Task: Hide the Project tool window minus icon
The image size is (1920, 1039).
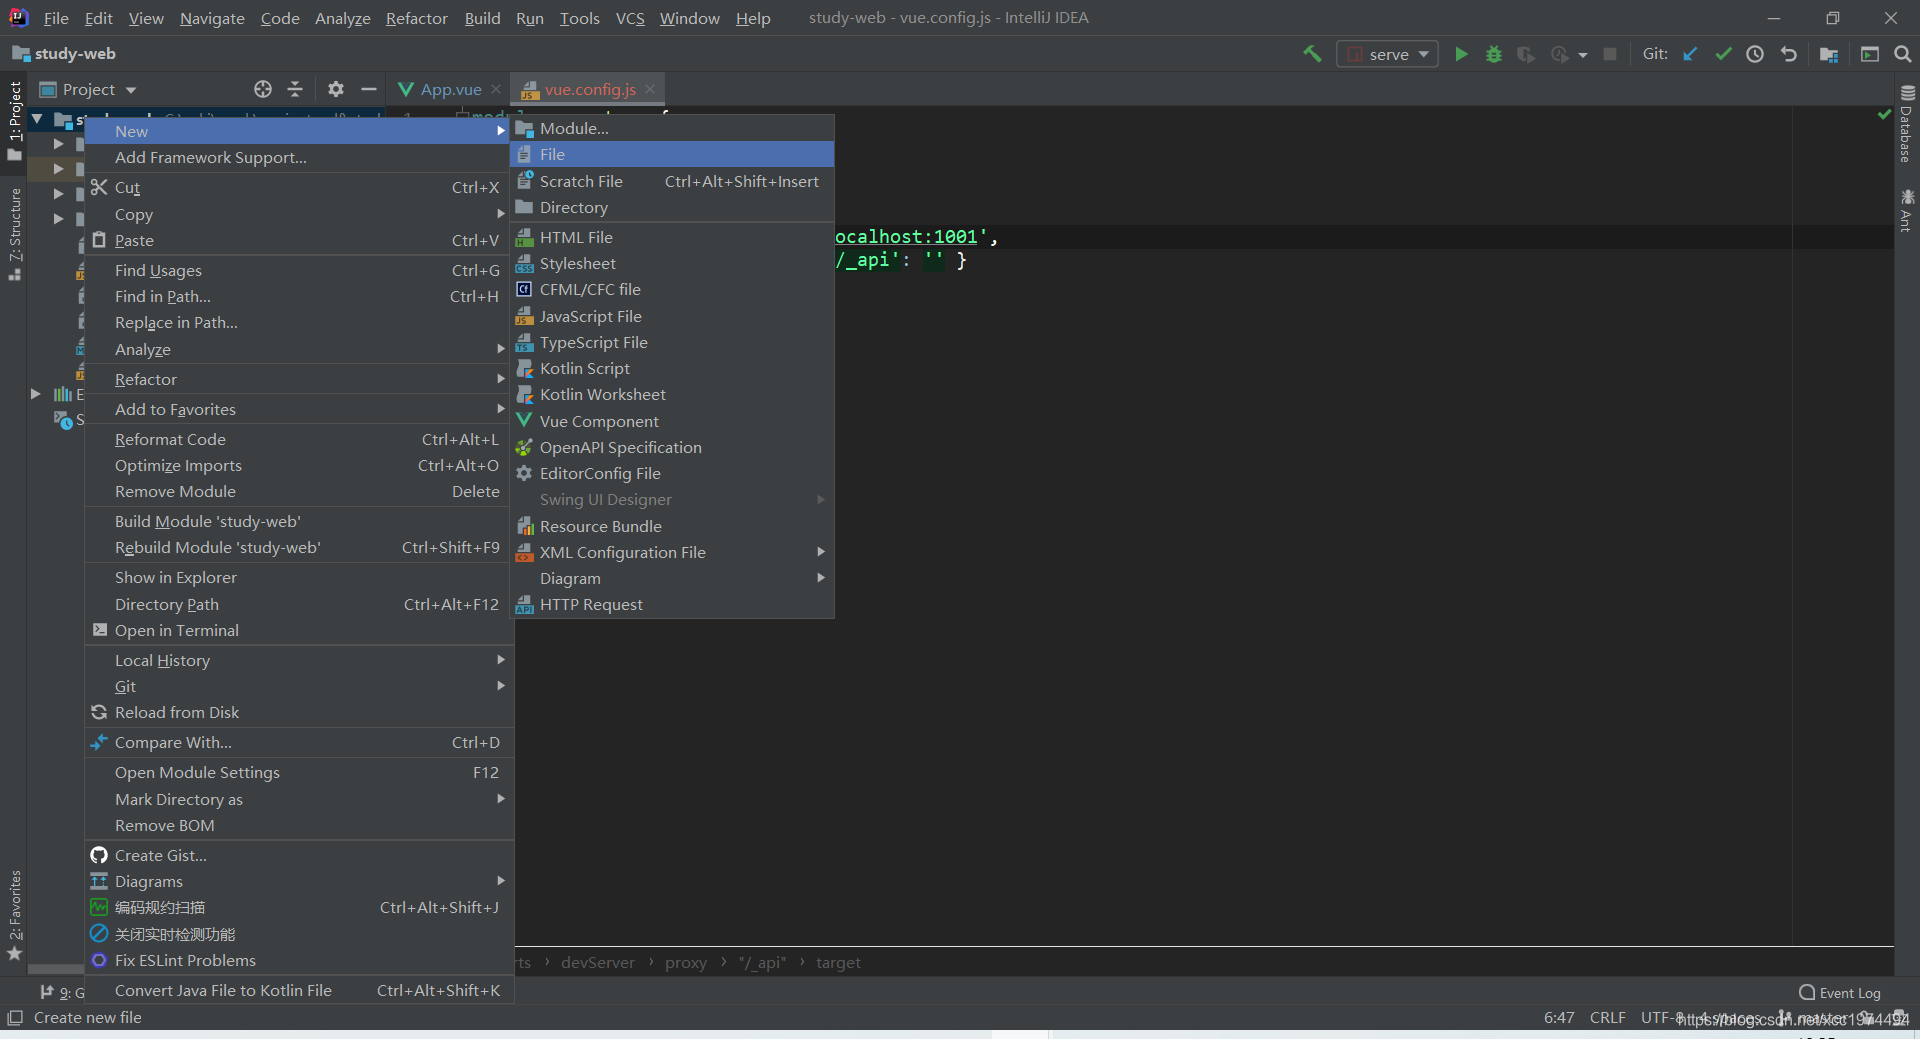Action: [369, 89]
